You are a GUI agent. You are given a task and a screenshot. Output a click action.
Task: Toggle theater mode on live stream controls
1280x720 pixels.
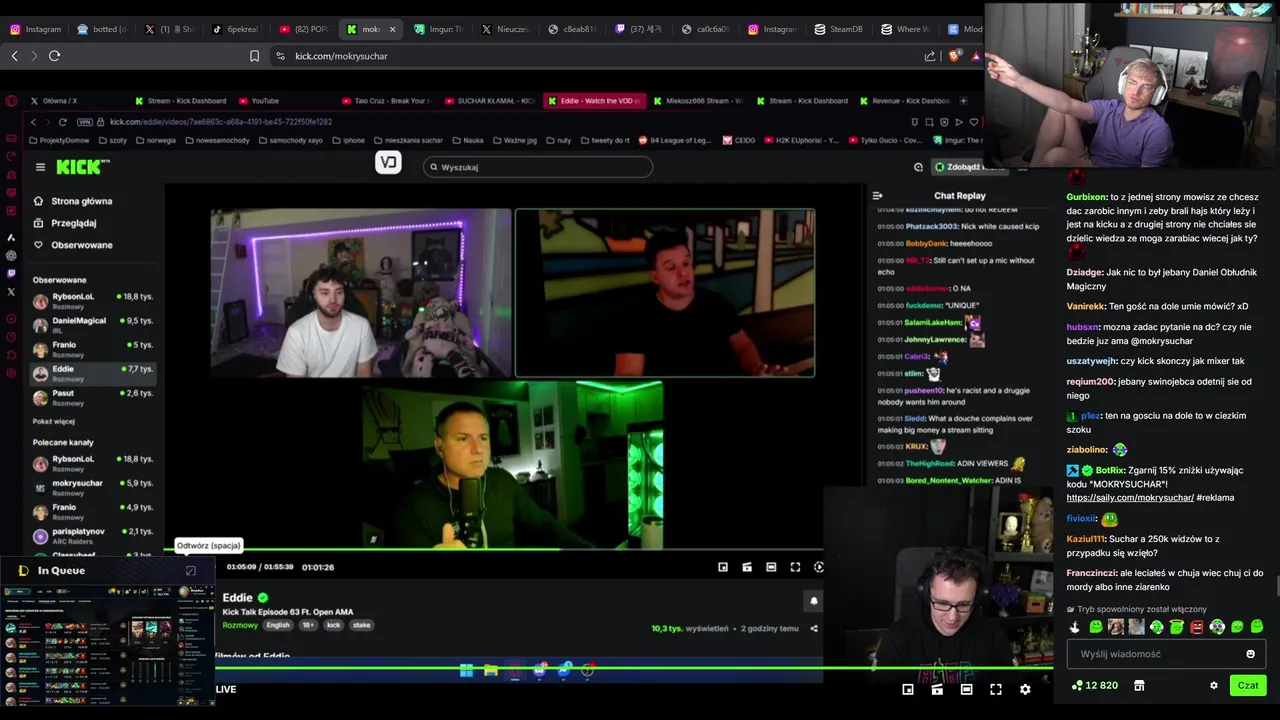click(966, 689)
